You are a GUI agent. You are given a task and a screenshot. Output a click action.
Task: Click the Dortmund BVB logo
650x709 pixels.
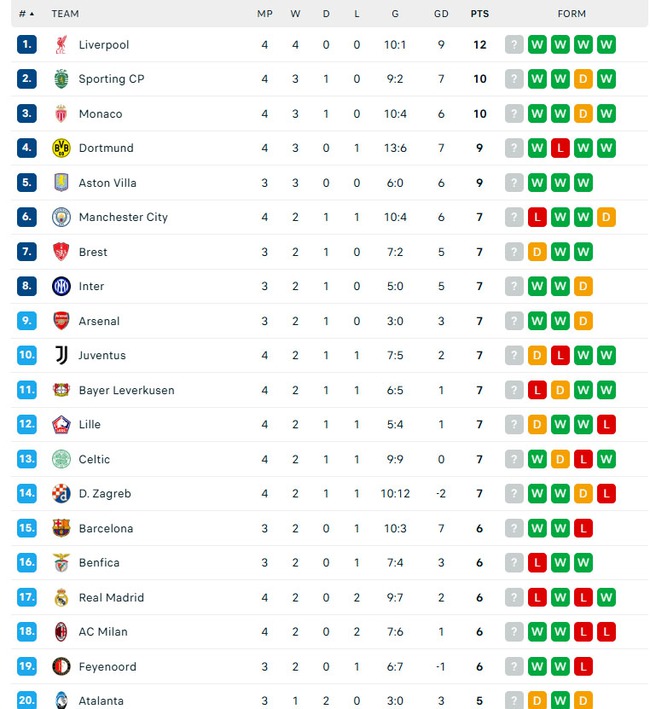61,148
